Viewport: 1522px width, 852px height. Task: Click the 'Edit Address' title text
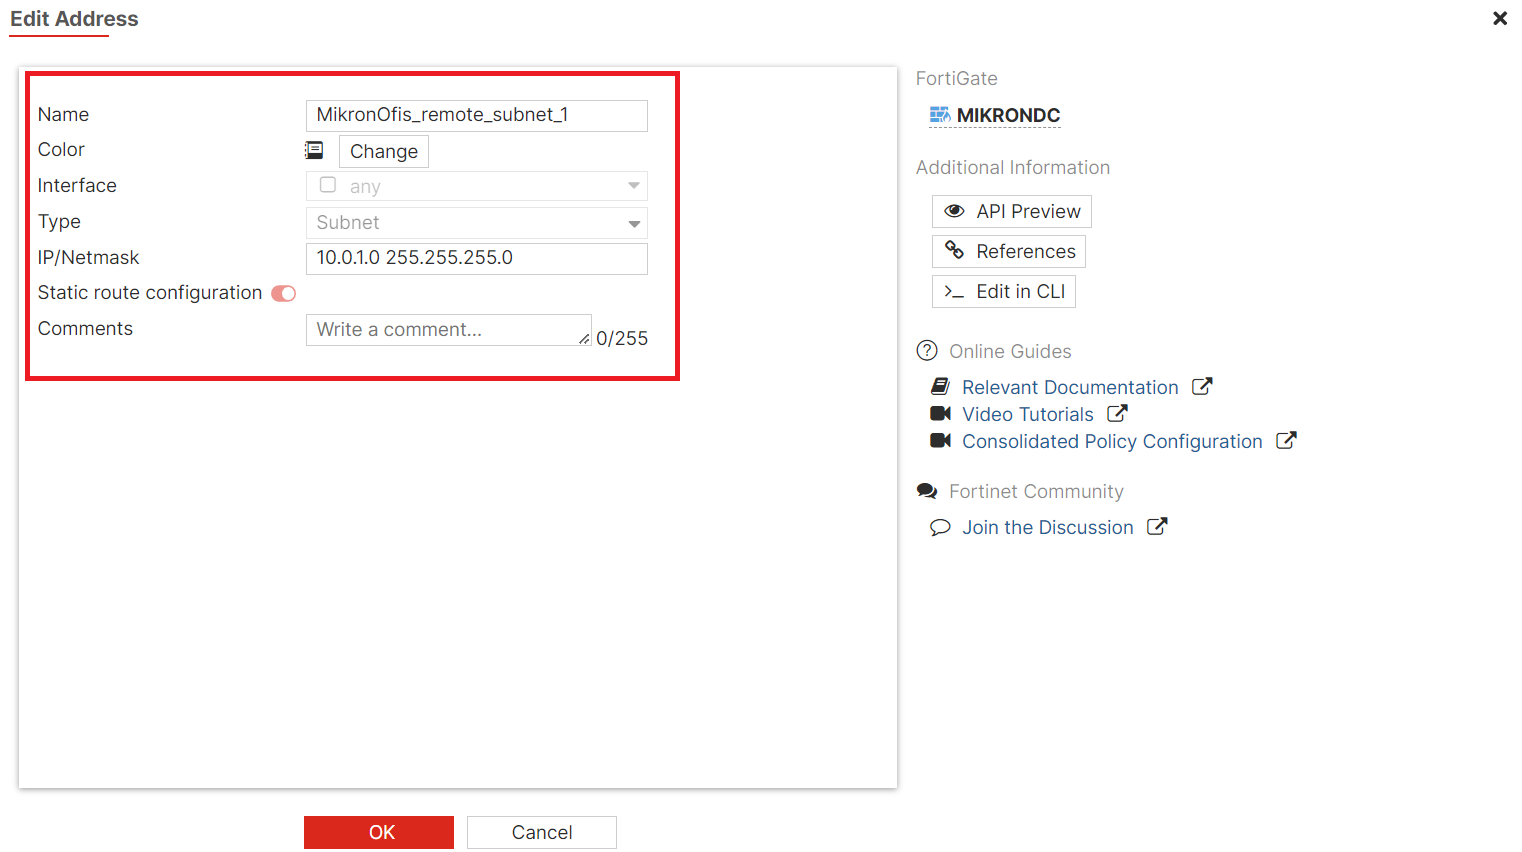click(74, 19)
